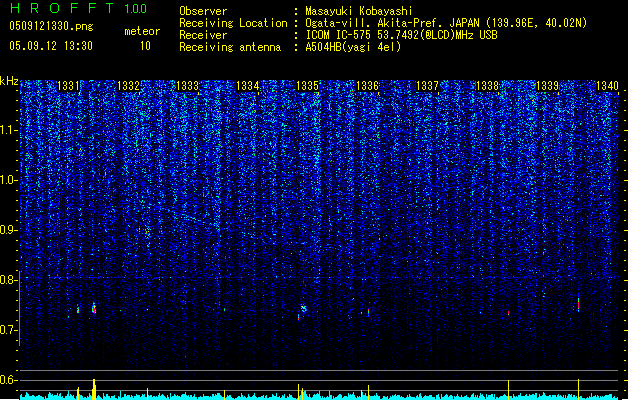The width and height of the screenshot is (629, 400).
Task: Click the 1334 time marker
Action: [248, 86]
